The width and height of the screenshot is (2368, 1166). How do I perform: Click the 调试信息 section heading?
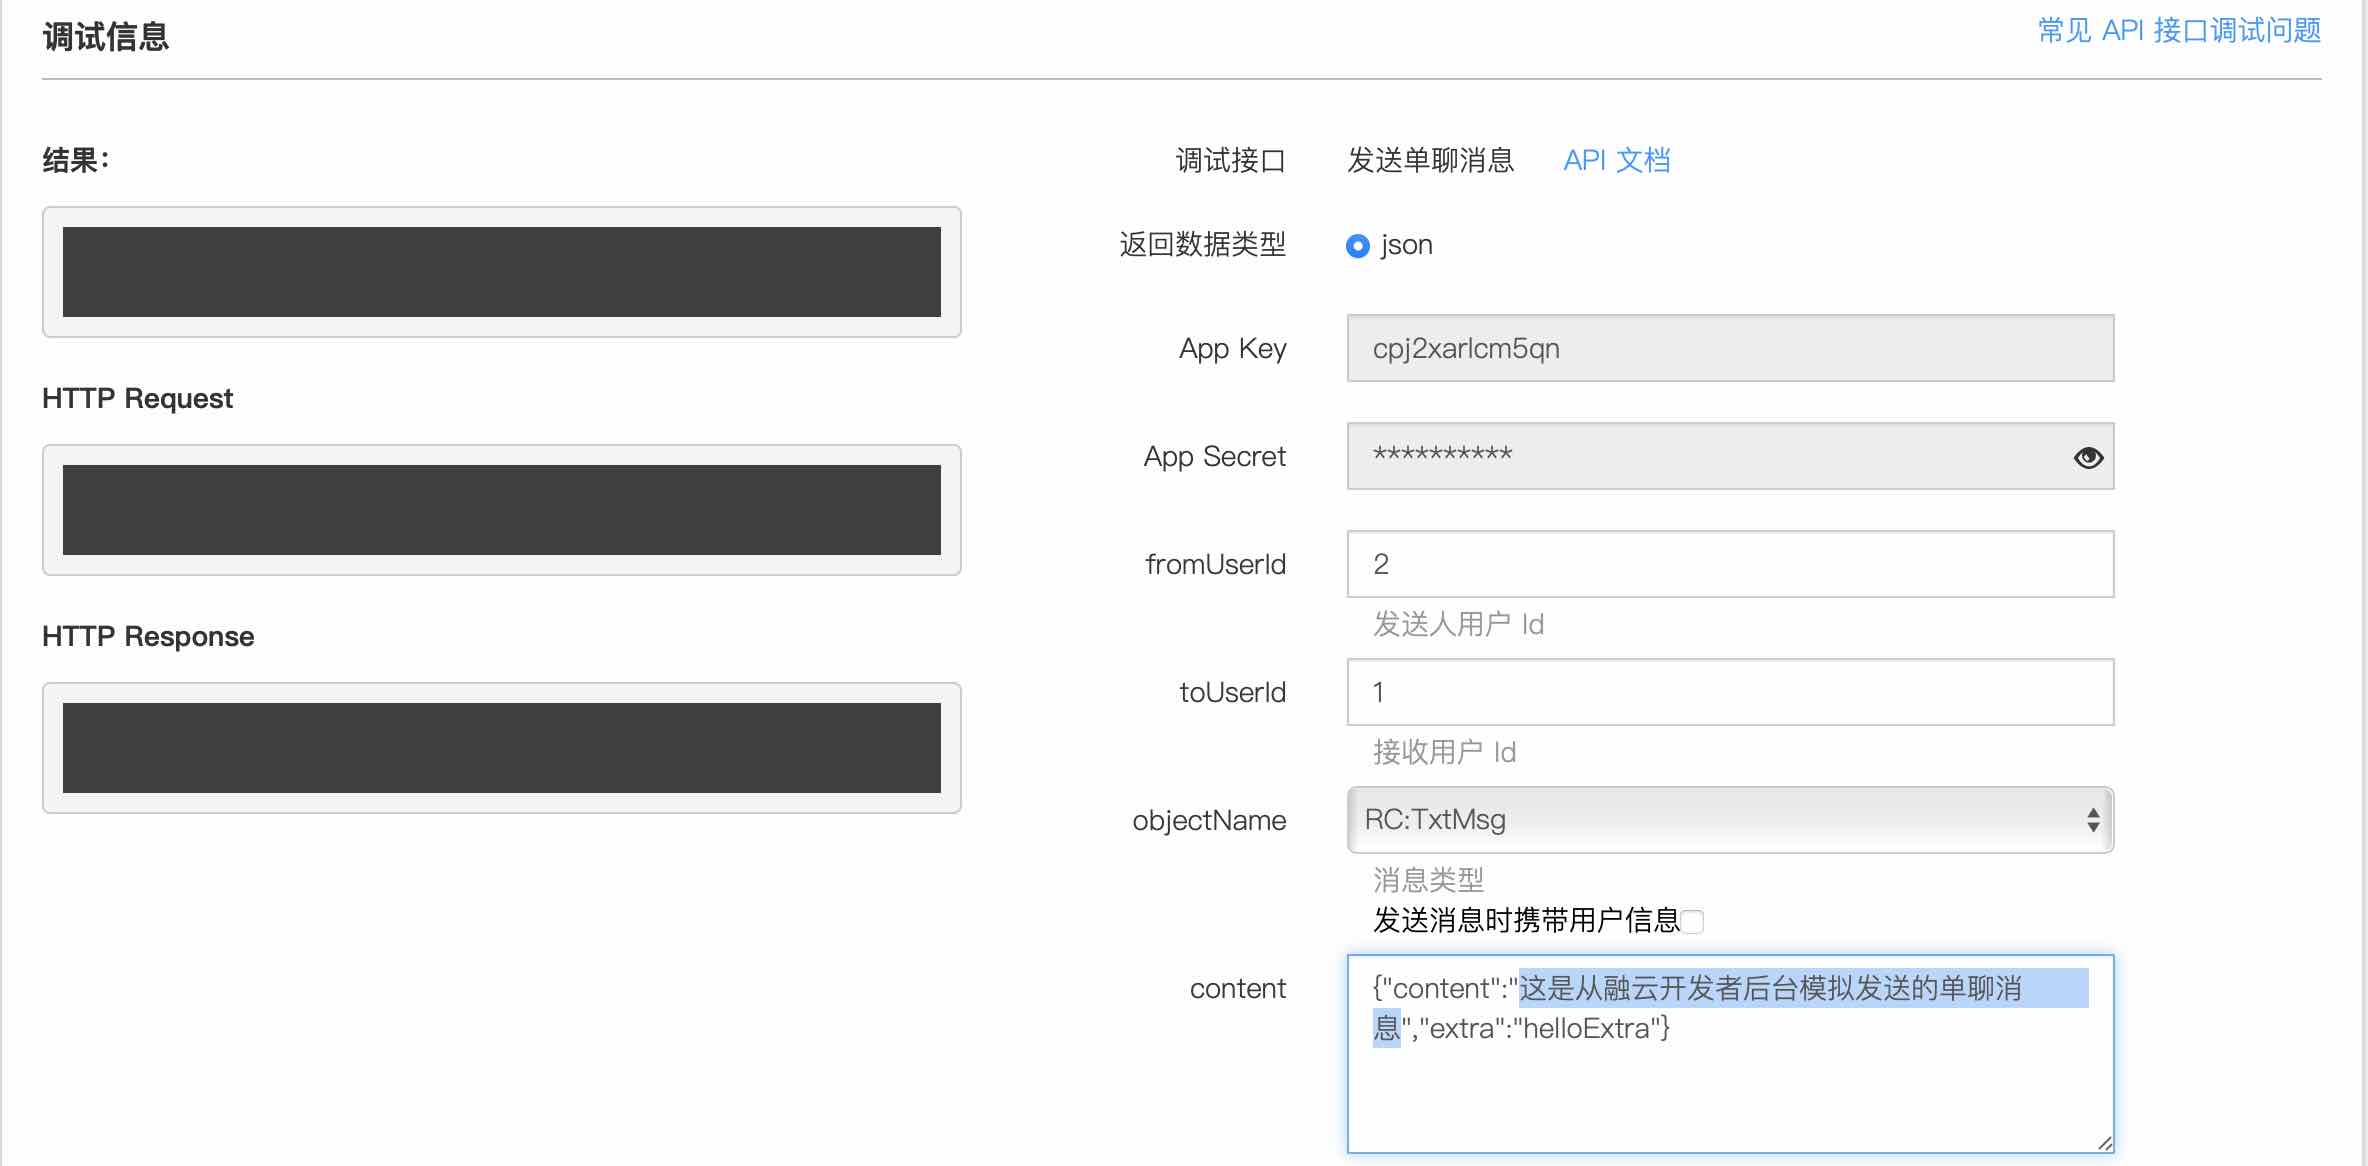[x=106, y=37]
